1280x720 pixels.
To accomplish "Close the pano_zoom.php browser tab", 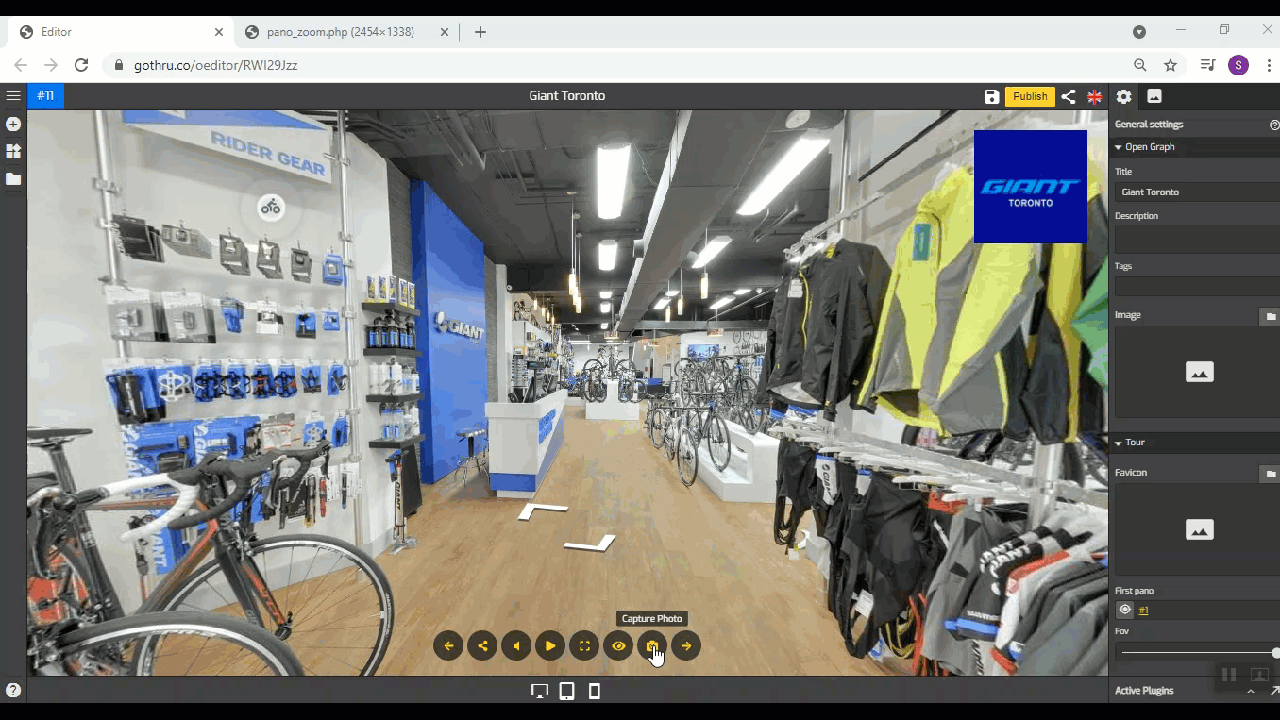I will (444, 32).
